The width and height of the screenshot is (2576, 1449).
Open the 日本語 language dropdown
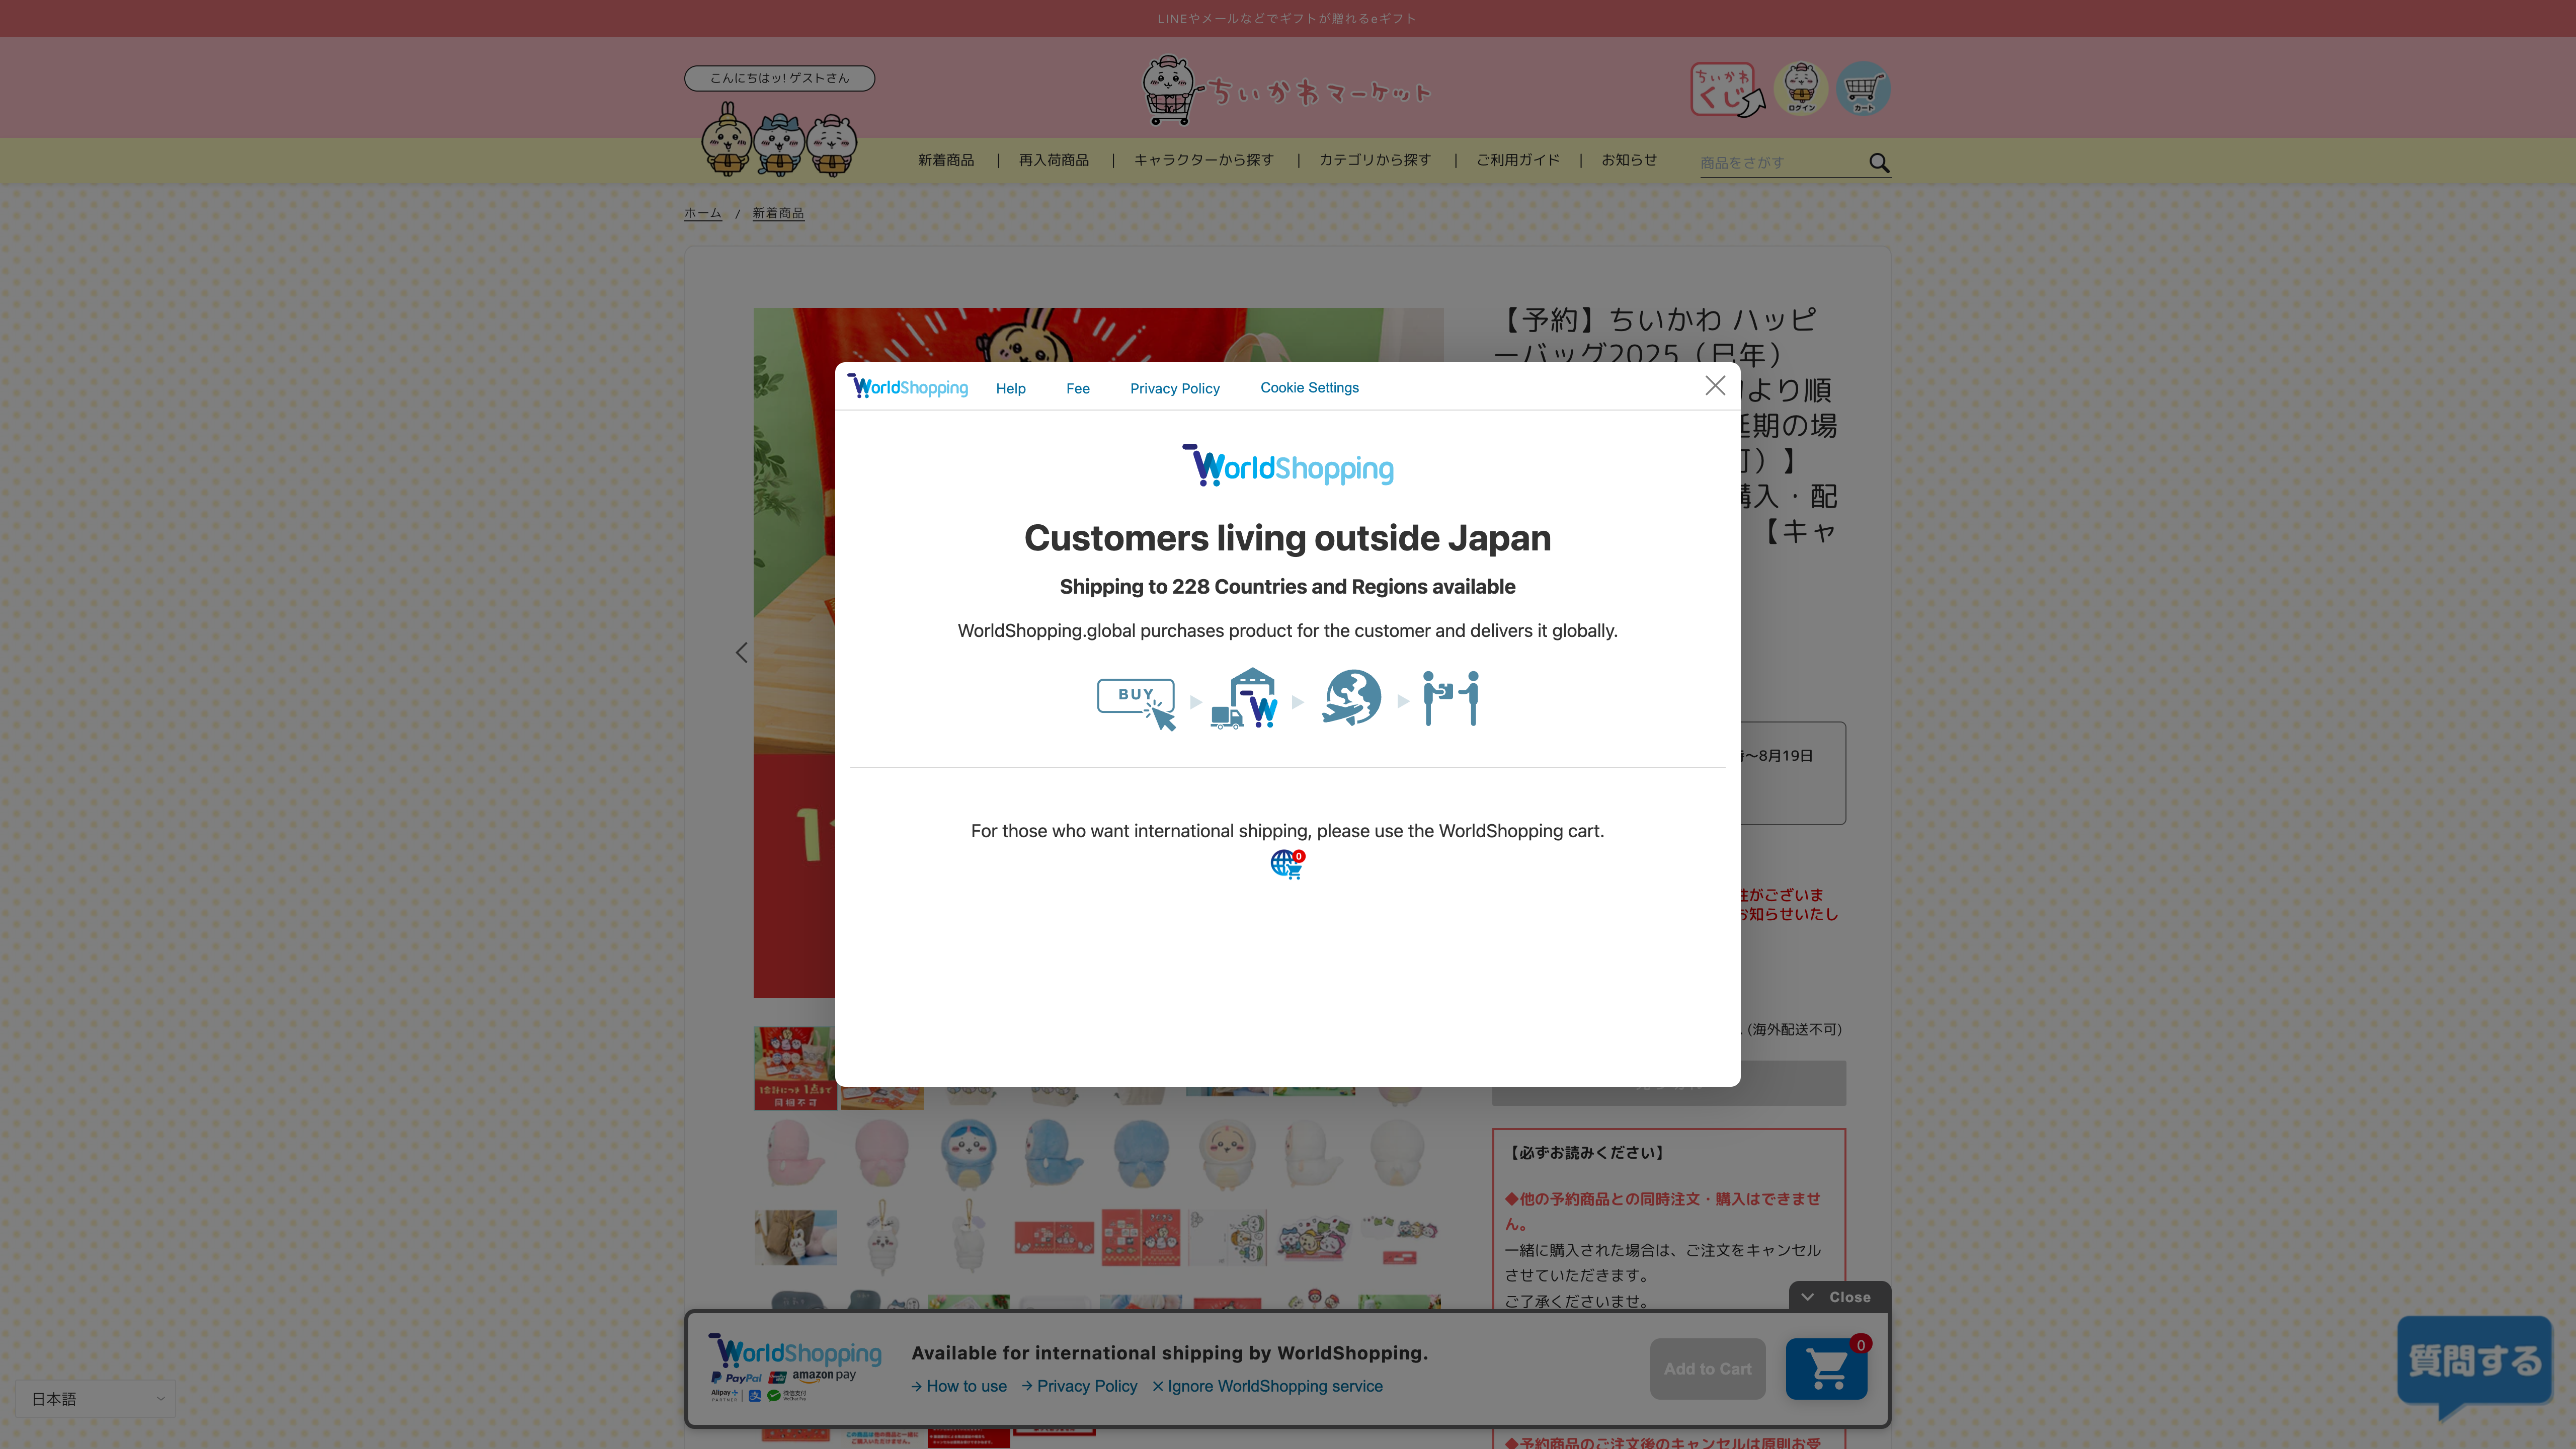(96, 1399)
